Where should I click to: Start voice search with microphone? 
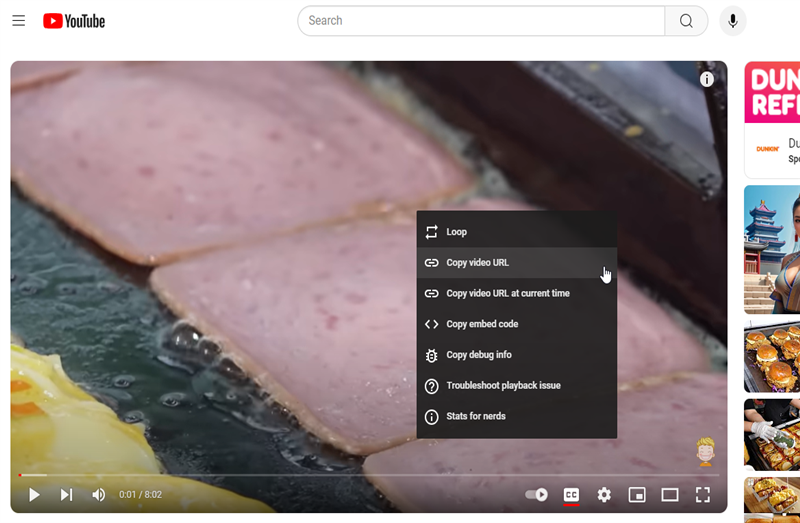click(733, 21)
